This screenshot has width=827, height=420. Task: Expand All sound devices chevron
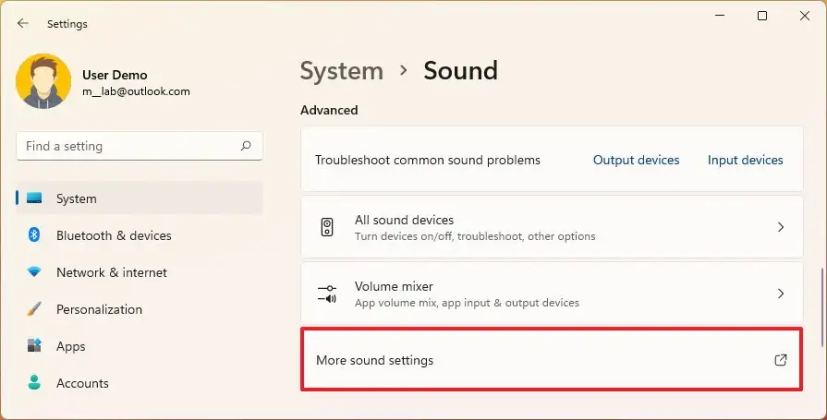coord(781,227)
